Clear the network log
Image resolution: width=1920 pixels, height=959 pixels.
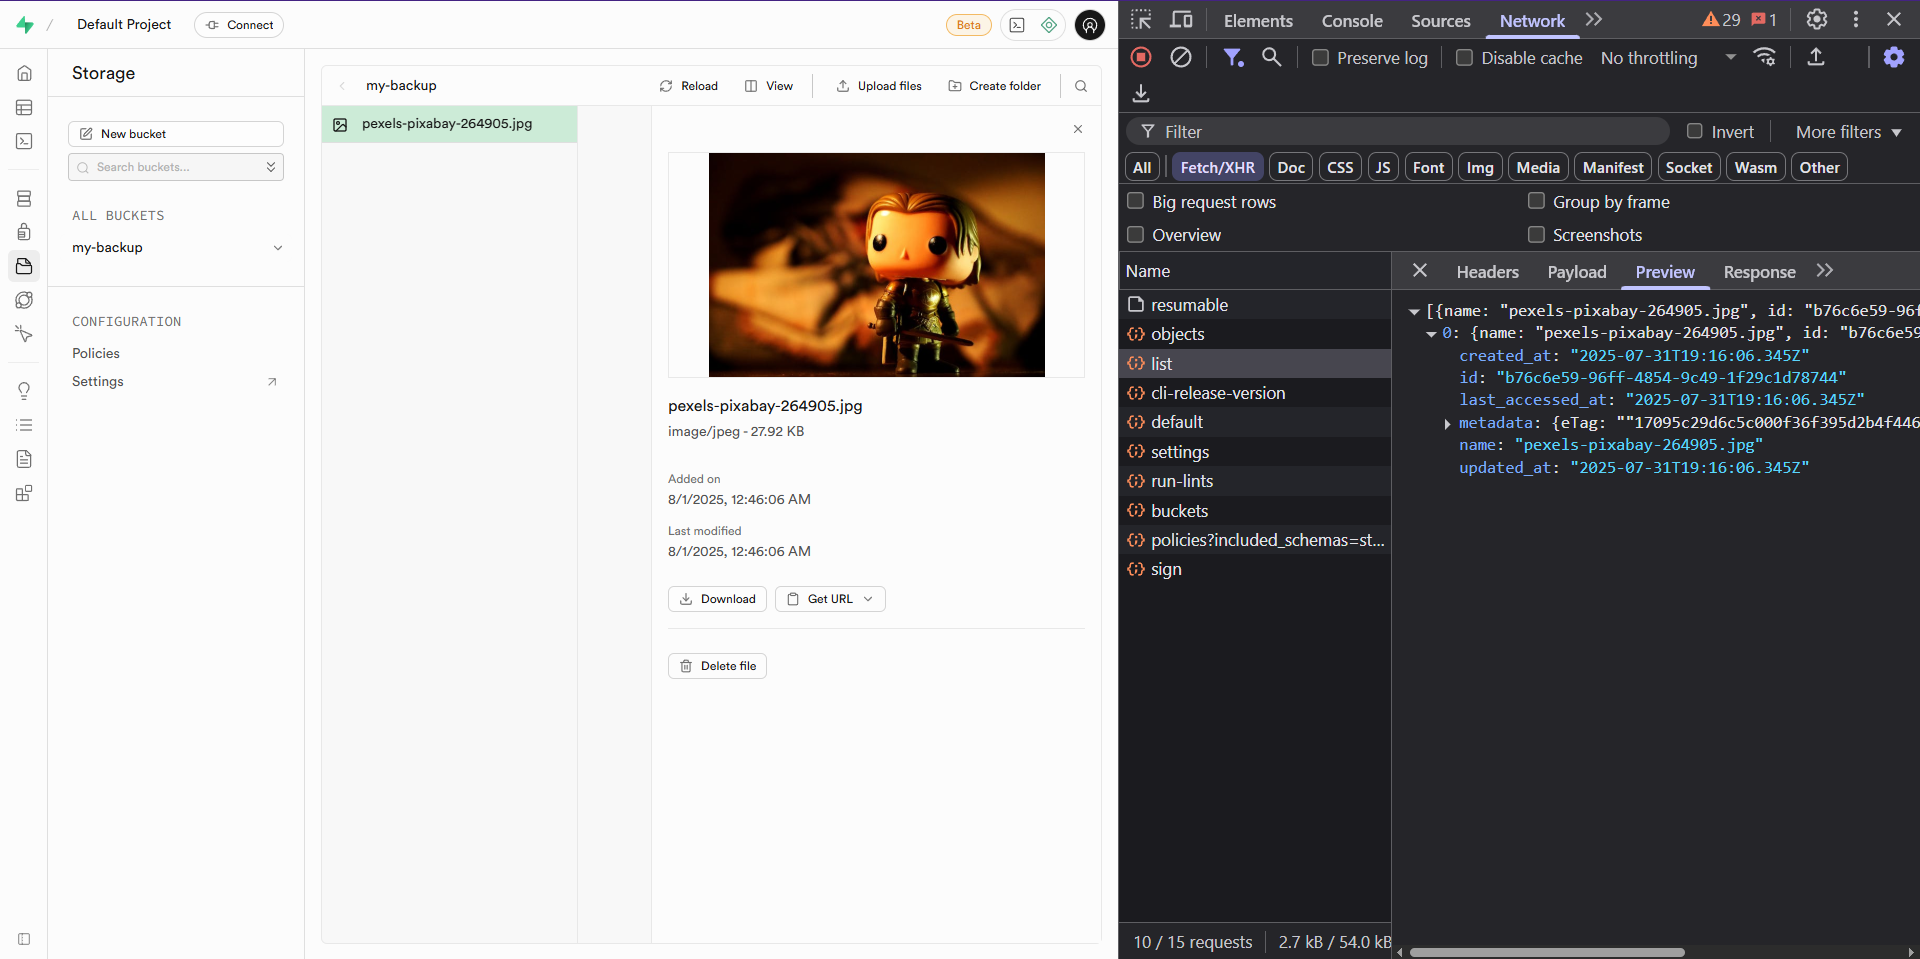pos(1181,57)
